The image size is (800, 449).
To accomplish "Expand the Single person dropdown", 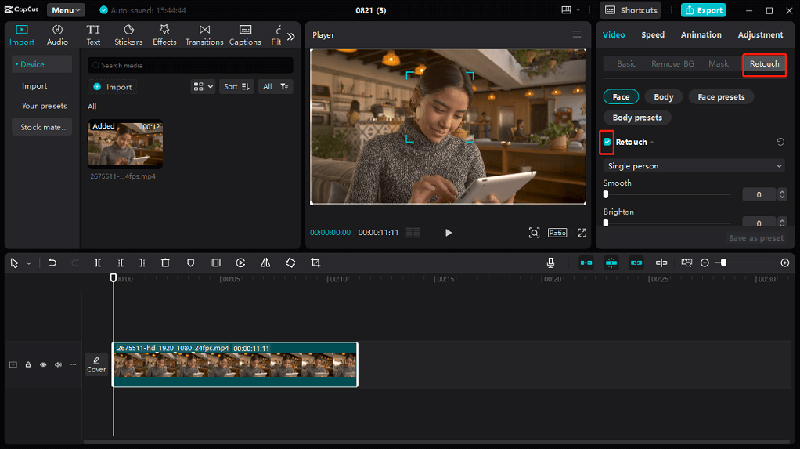I will point(694,165).
